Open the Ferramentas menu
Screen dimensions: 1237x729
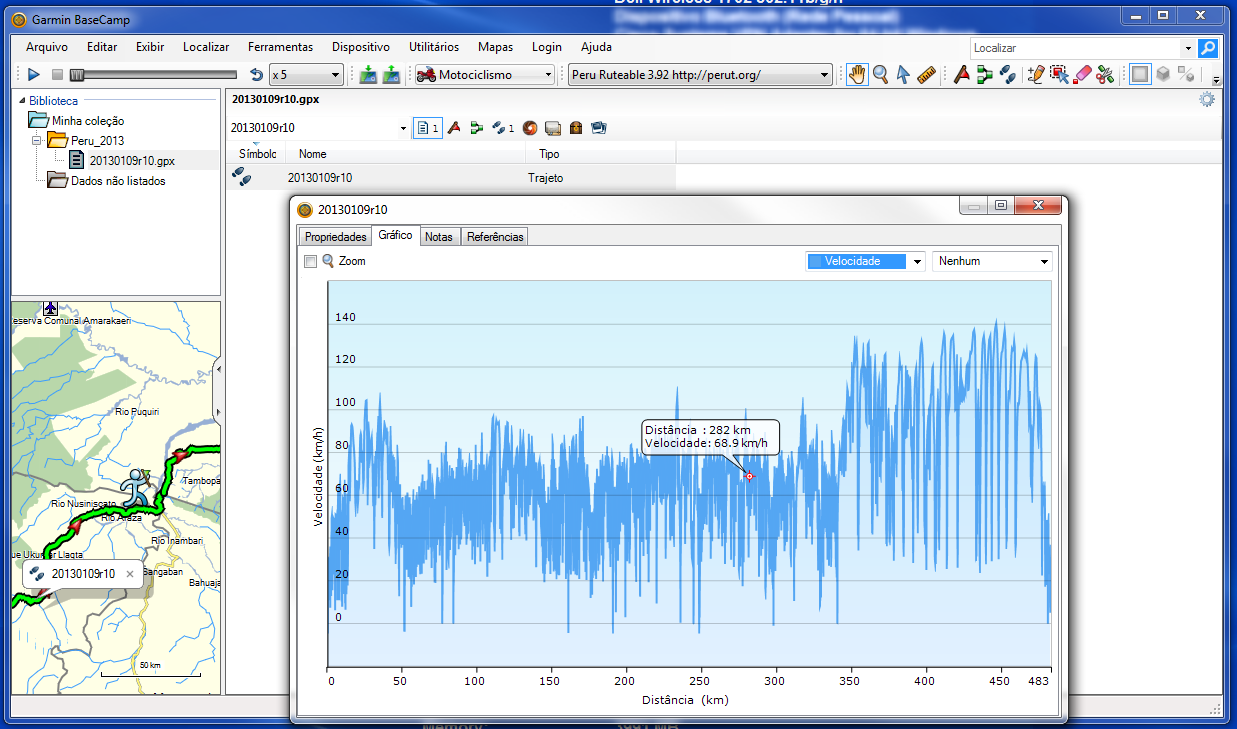coord(280,47)
